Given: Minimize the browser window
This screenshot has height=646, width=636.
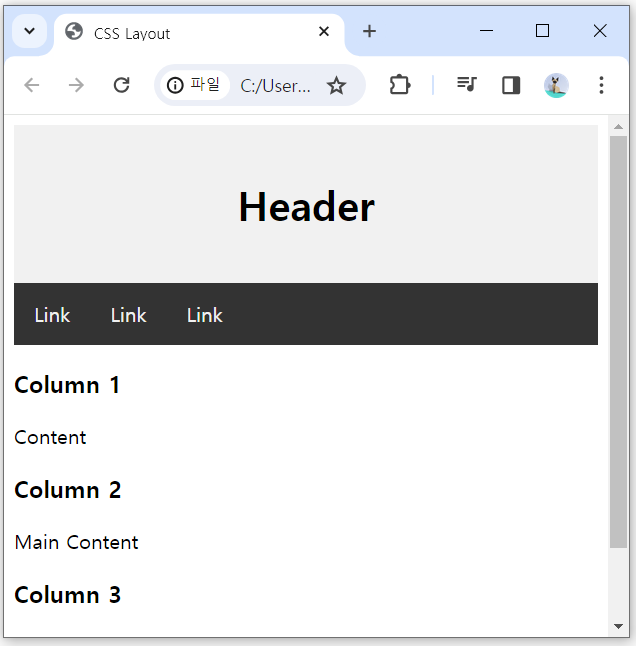Looking at the screenshot, I should click(x=486, y=31).
